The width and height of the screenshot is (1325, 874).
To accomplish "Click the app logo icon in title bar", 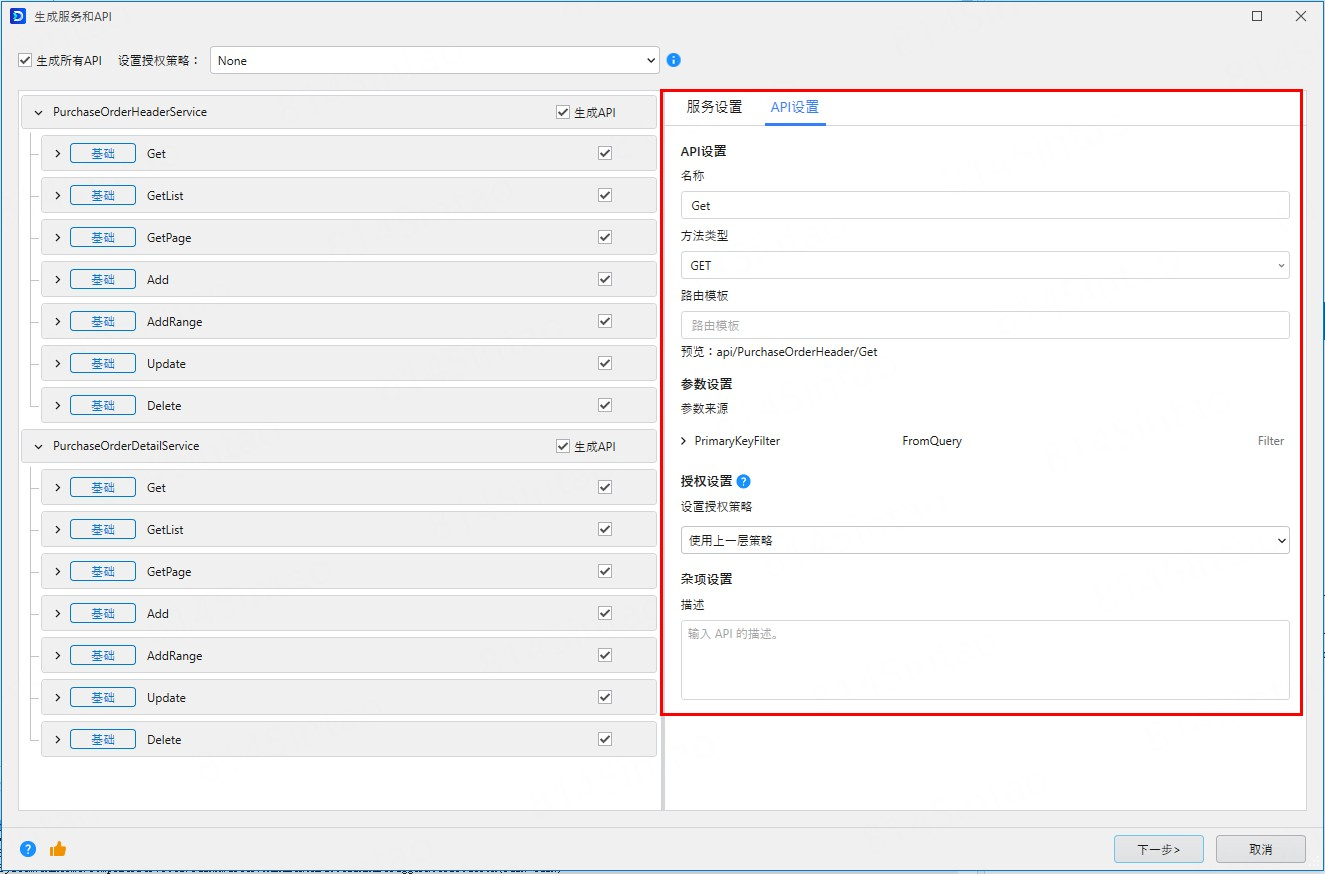I will [17, 16].
